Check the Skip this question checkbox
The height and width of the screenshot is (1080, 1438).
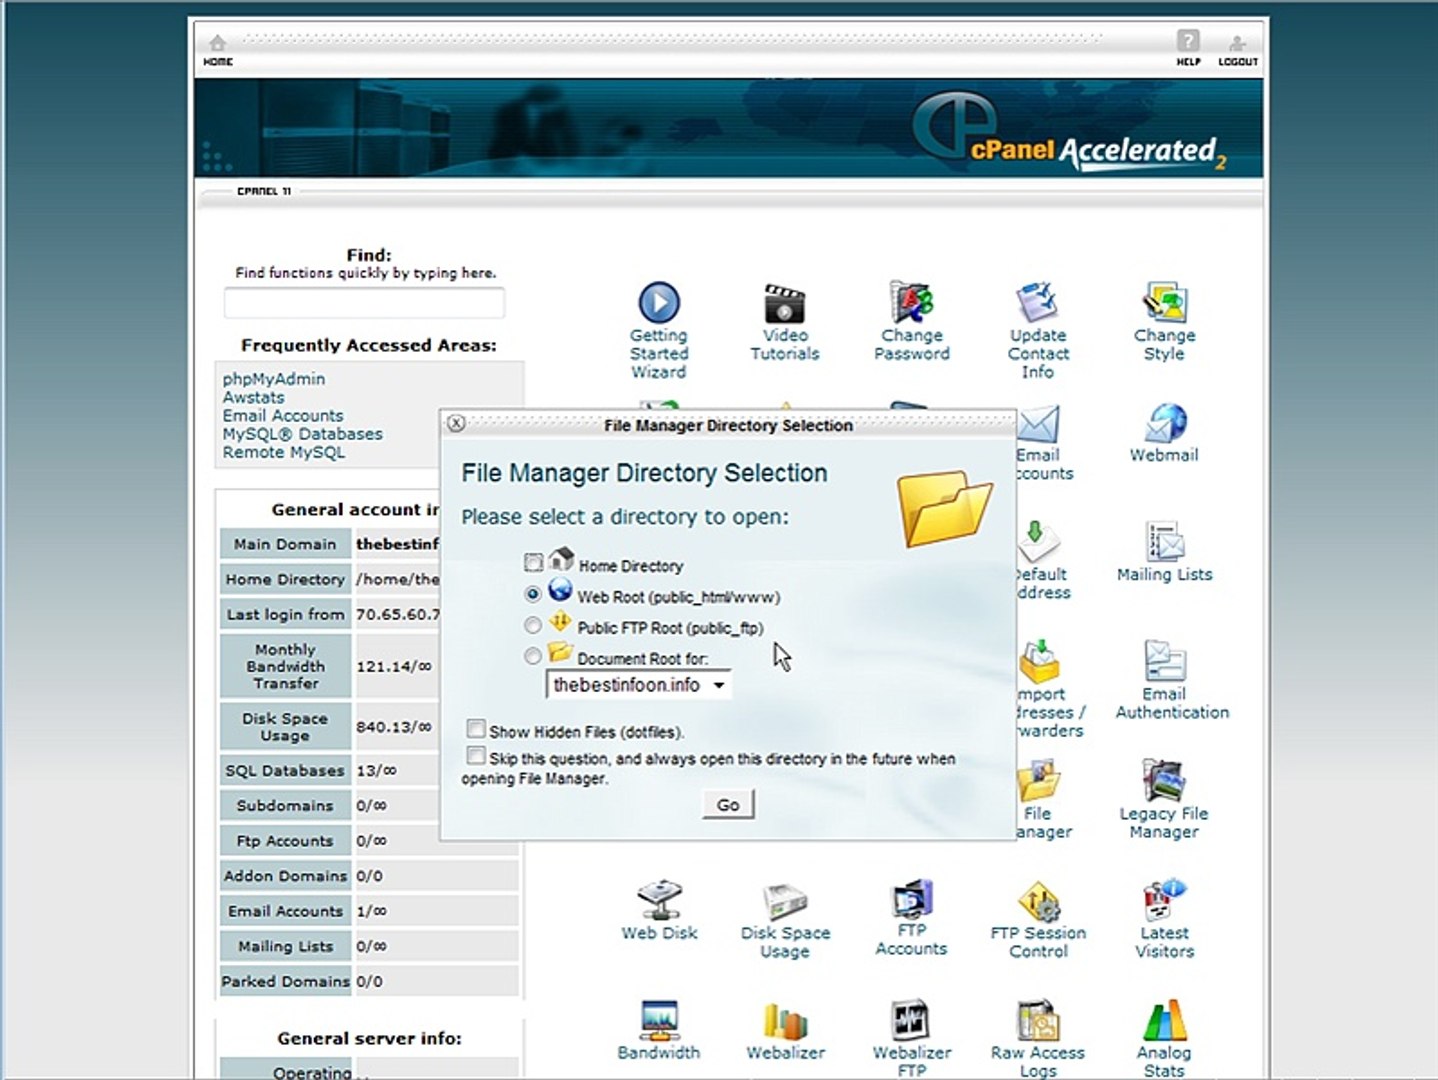[x=476, y=756]
